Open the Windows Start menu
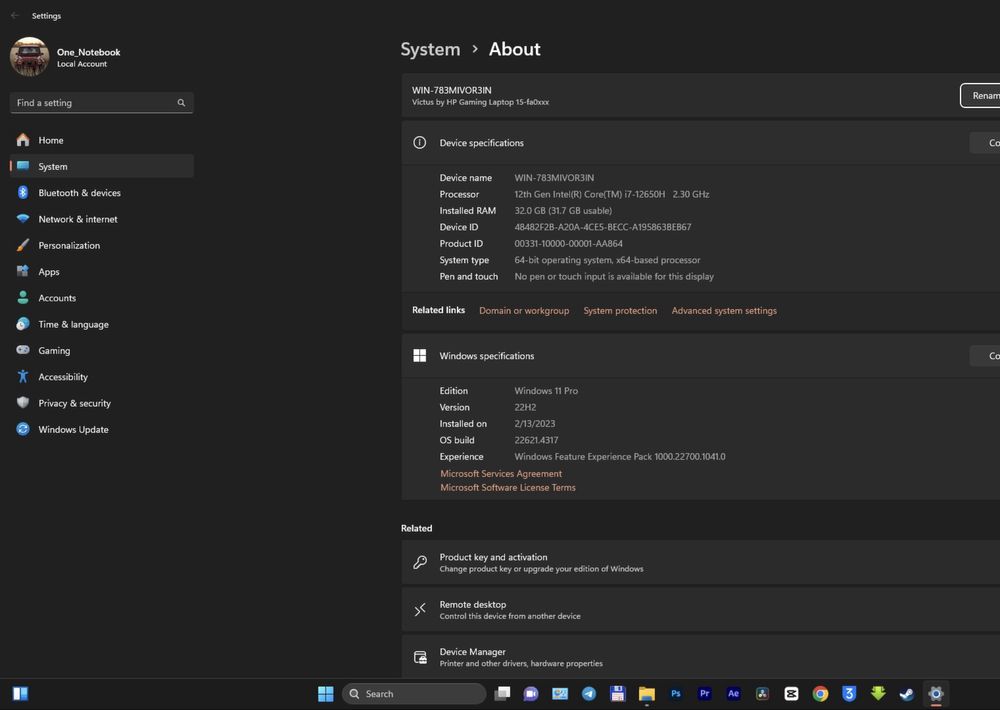Screen dimensions: 1000x710 (x=326, y=694)
